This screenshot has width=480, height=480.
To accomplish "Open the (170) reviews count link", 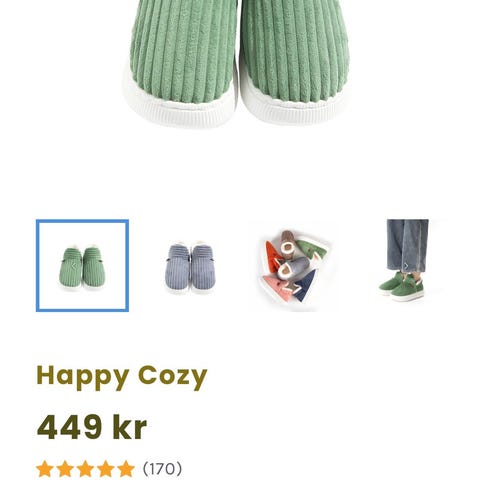I will 162,469.
